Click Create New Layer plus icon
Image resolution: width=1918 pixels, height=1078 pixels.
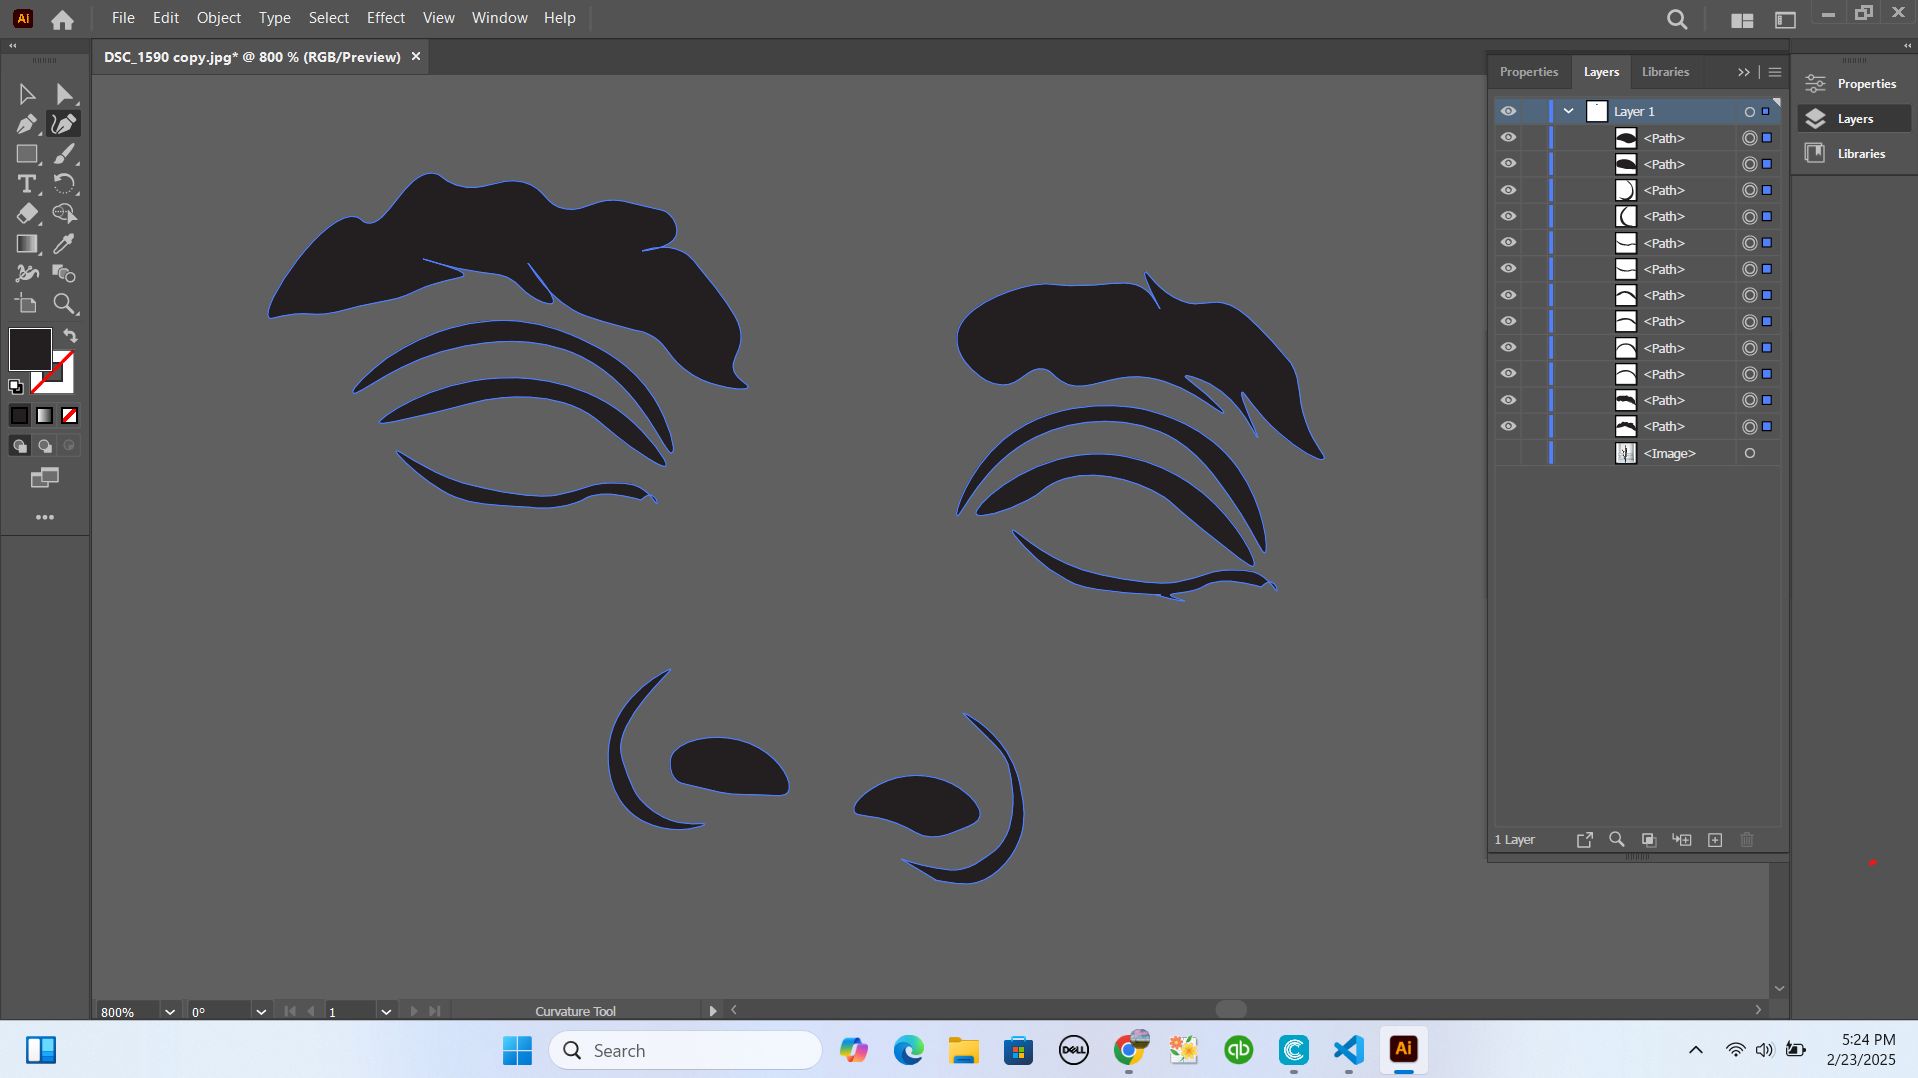coord(1715,840)
